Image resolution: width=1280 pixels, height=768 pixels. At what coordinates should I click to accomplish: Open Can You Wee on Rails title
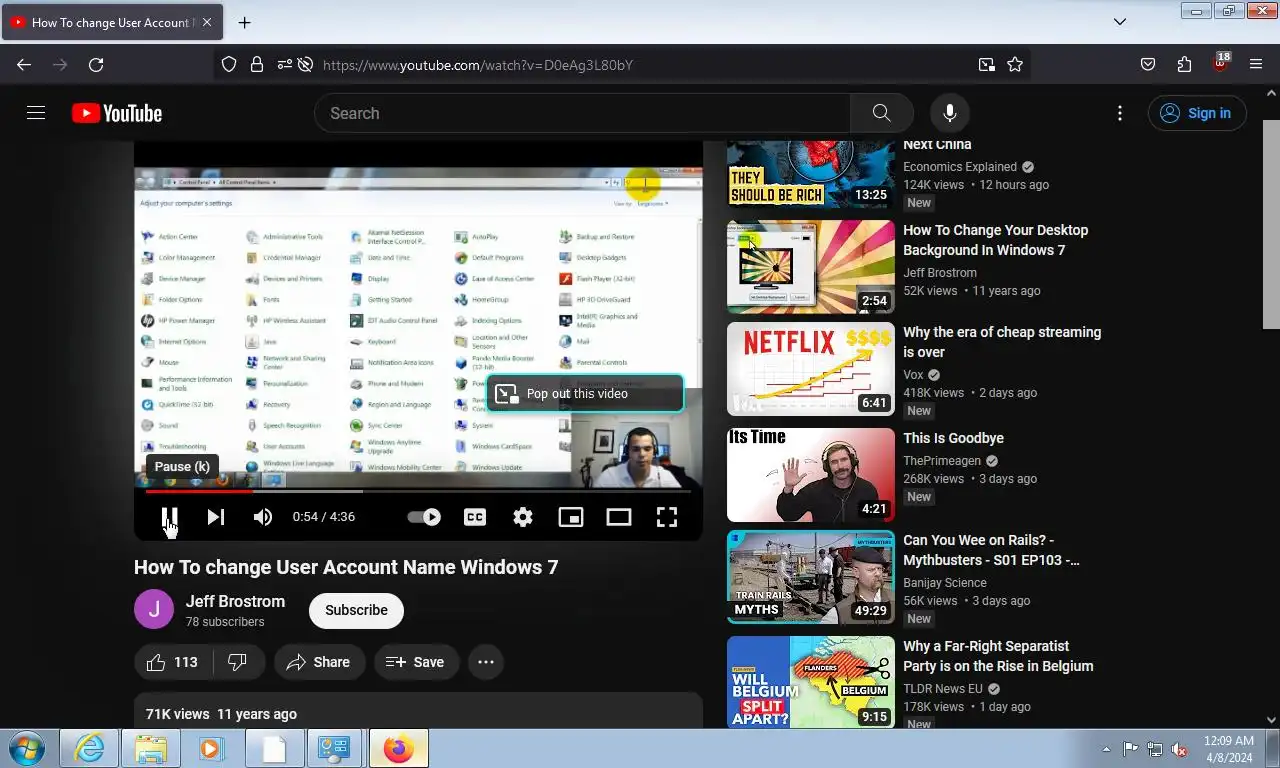coord(991,550)
